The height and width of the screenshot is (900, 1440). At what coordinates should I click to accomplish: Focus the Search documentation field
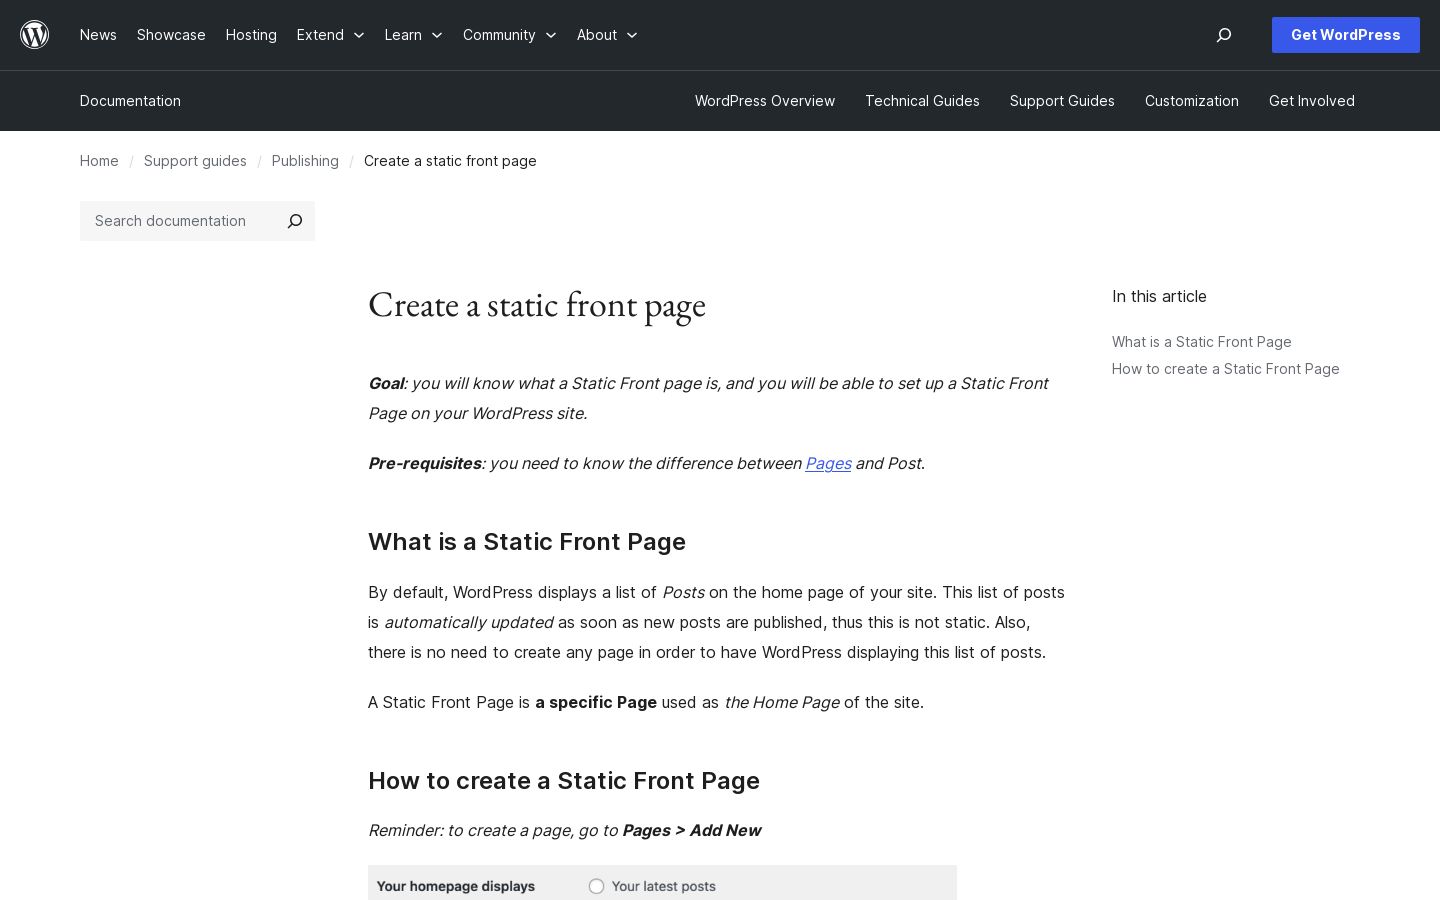click(x=178, y=221)
